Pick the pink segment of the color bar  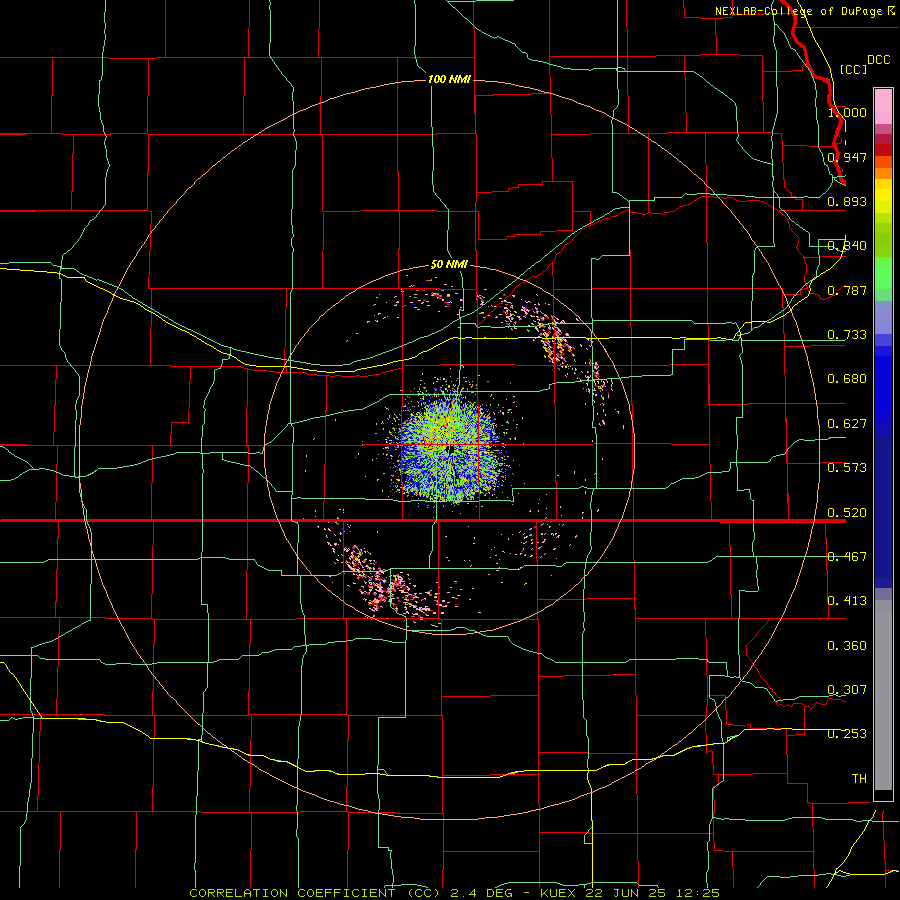point(883,107)
